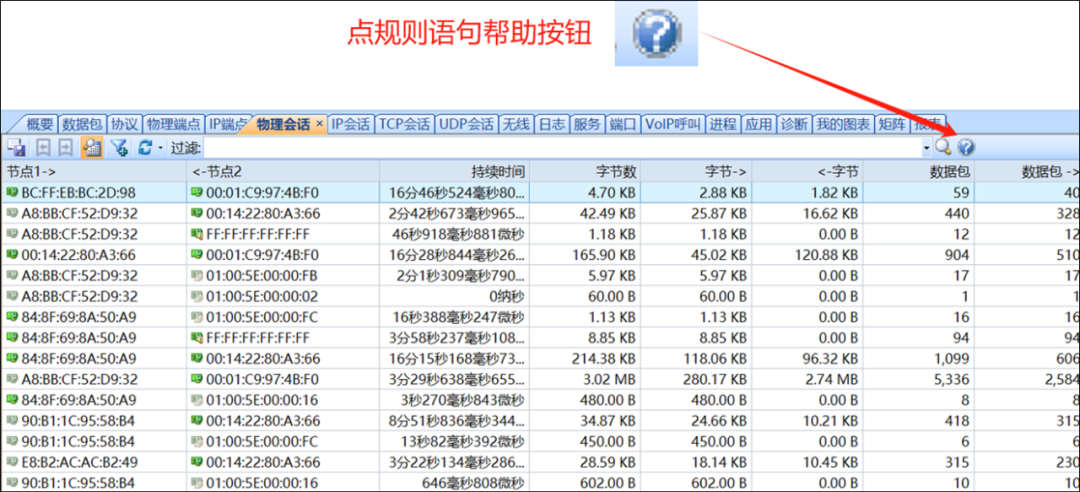Click the node icon beside BC:FF:EB:BC:2D:98

[12, 192]
